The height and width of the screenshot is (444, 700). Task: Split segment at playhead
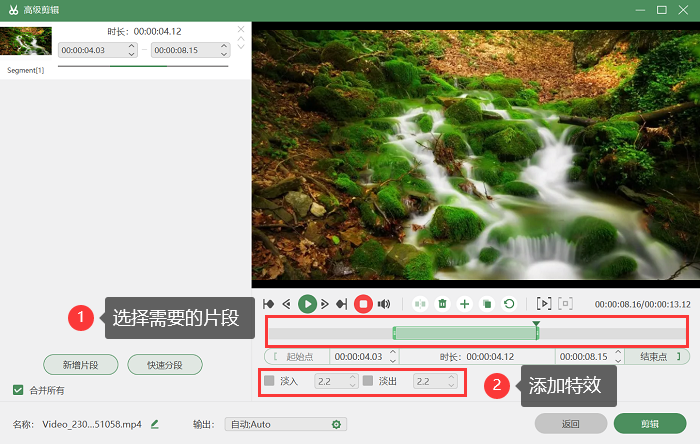point(420,304)
